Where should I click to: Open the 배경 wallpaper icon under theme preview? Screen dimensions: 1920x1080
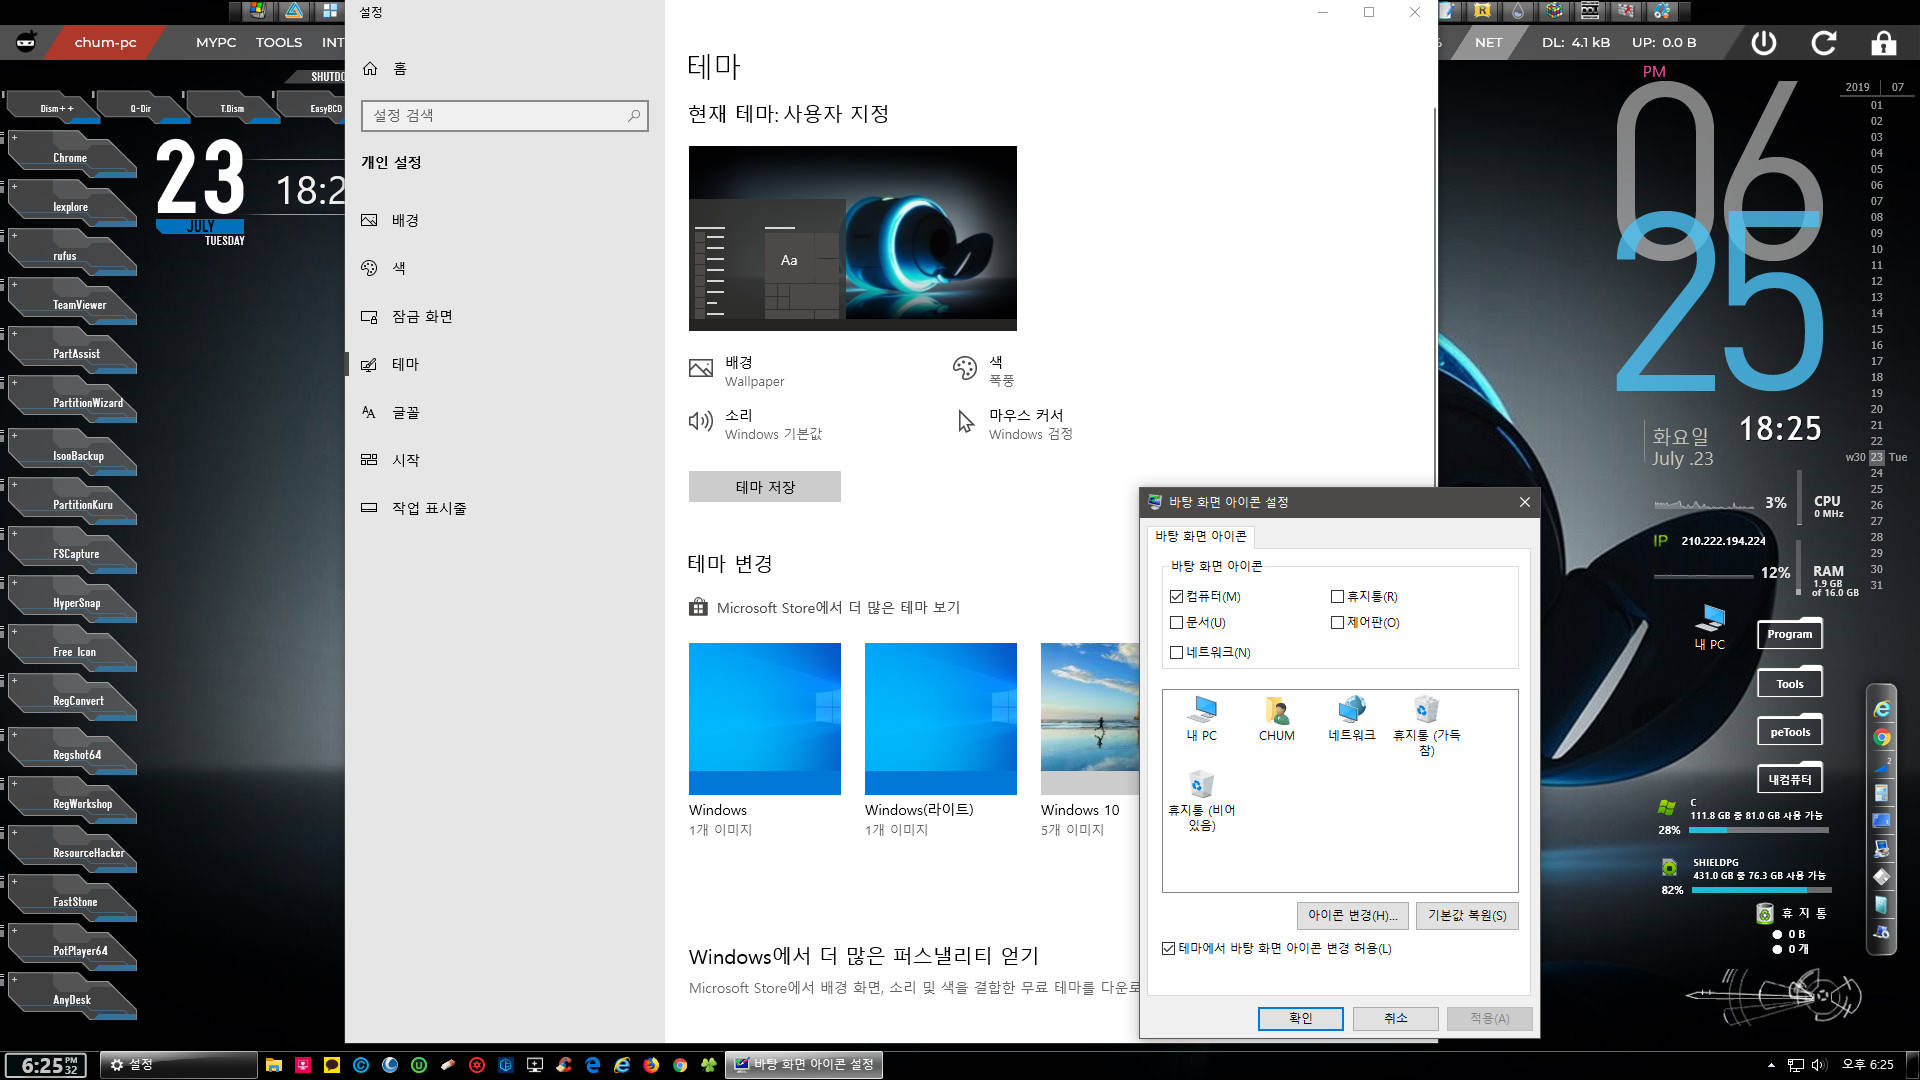701,369
